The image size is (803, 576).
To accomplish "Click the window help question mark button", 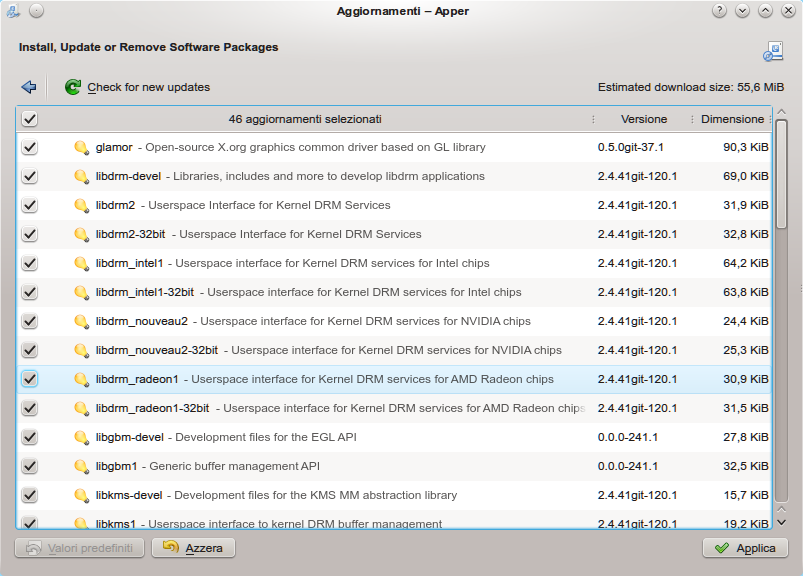I will pyautogui.click(x=718, y=11).
